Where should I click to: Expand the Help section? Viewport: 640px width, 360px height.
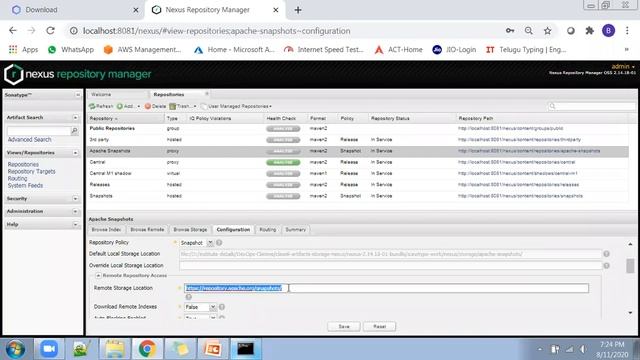76,224
